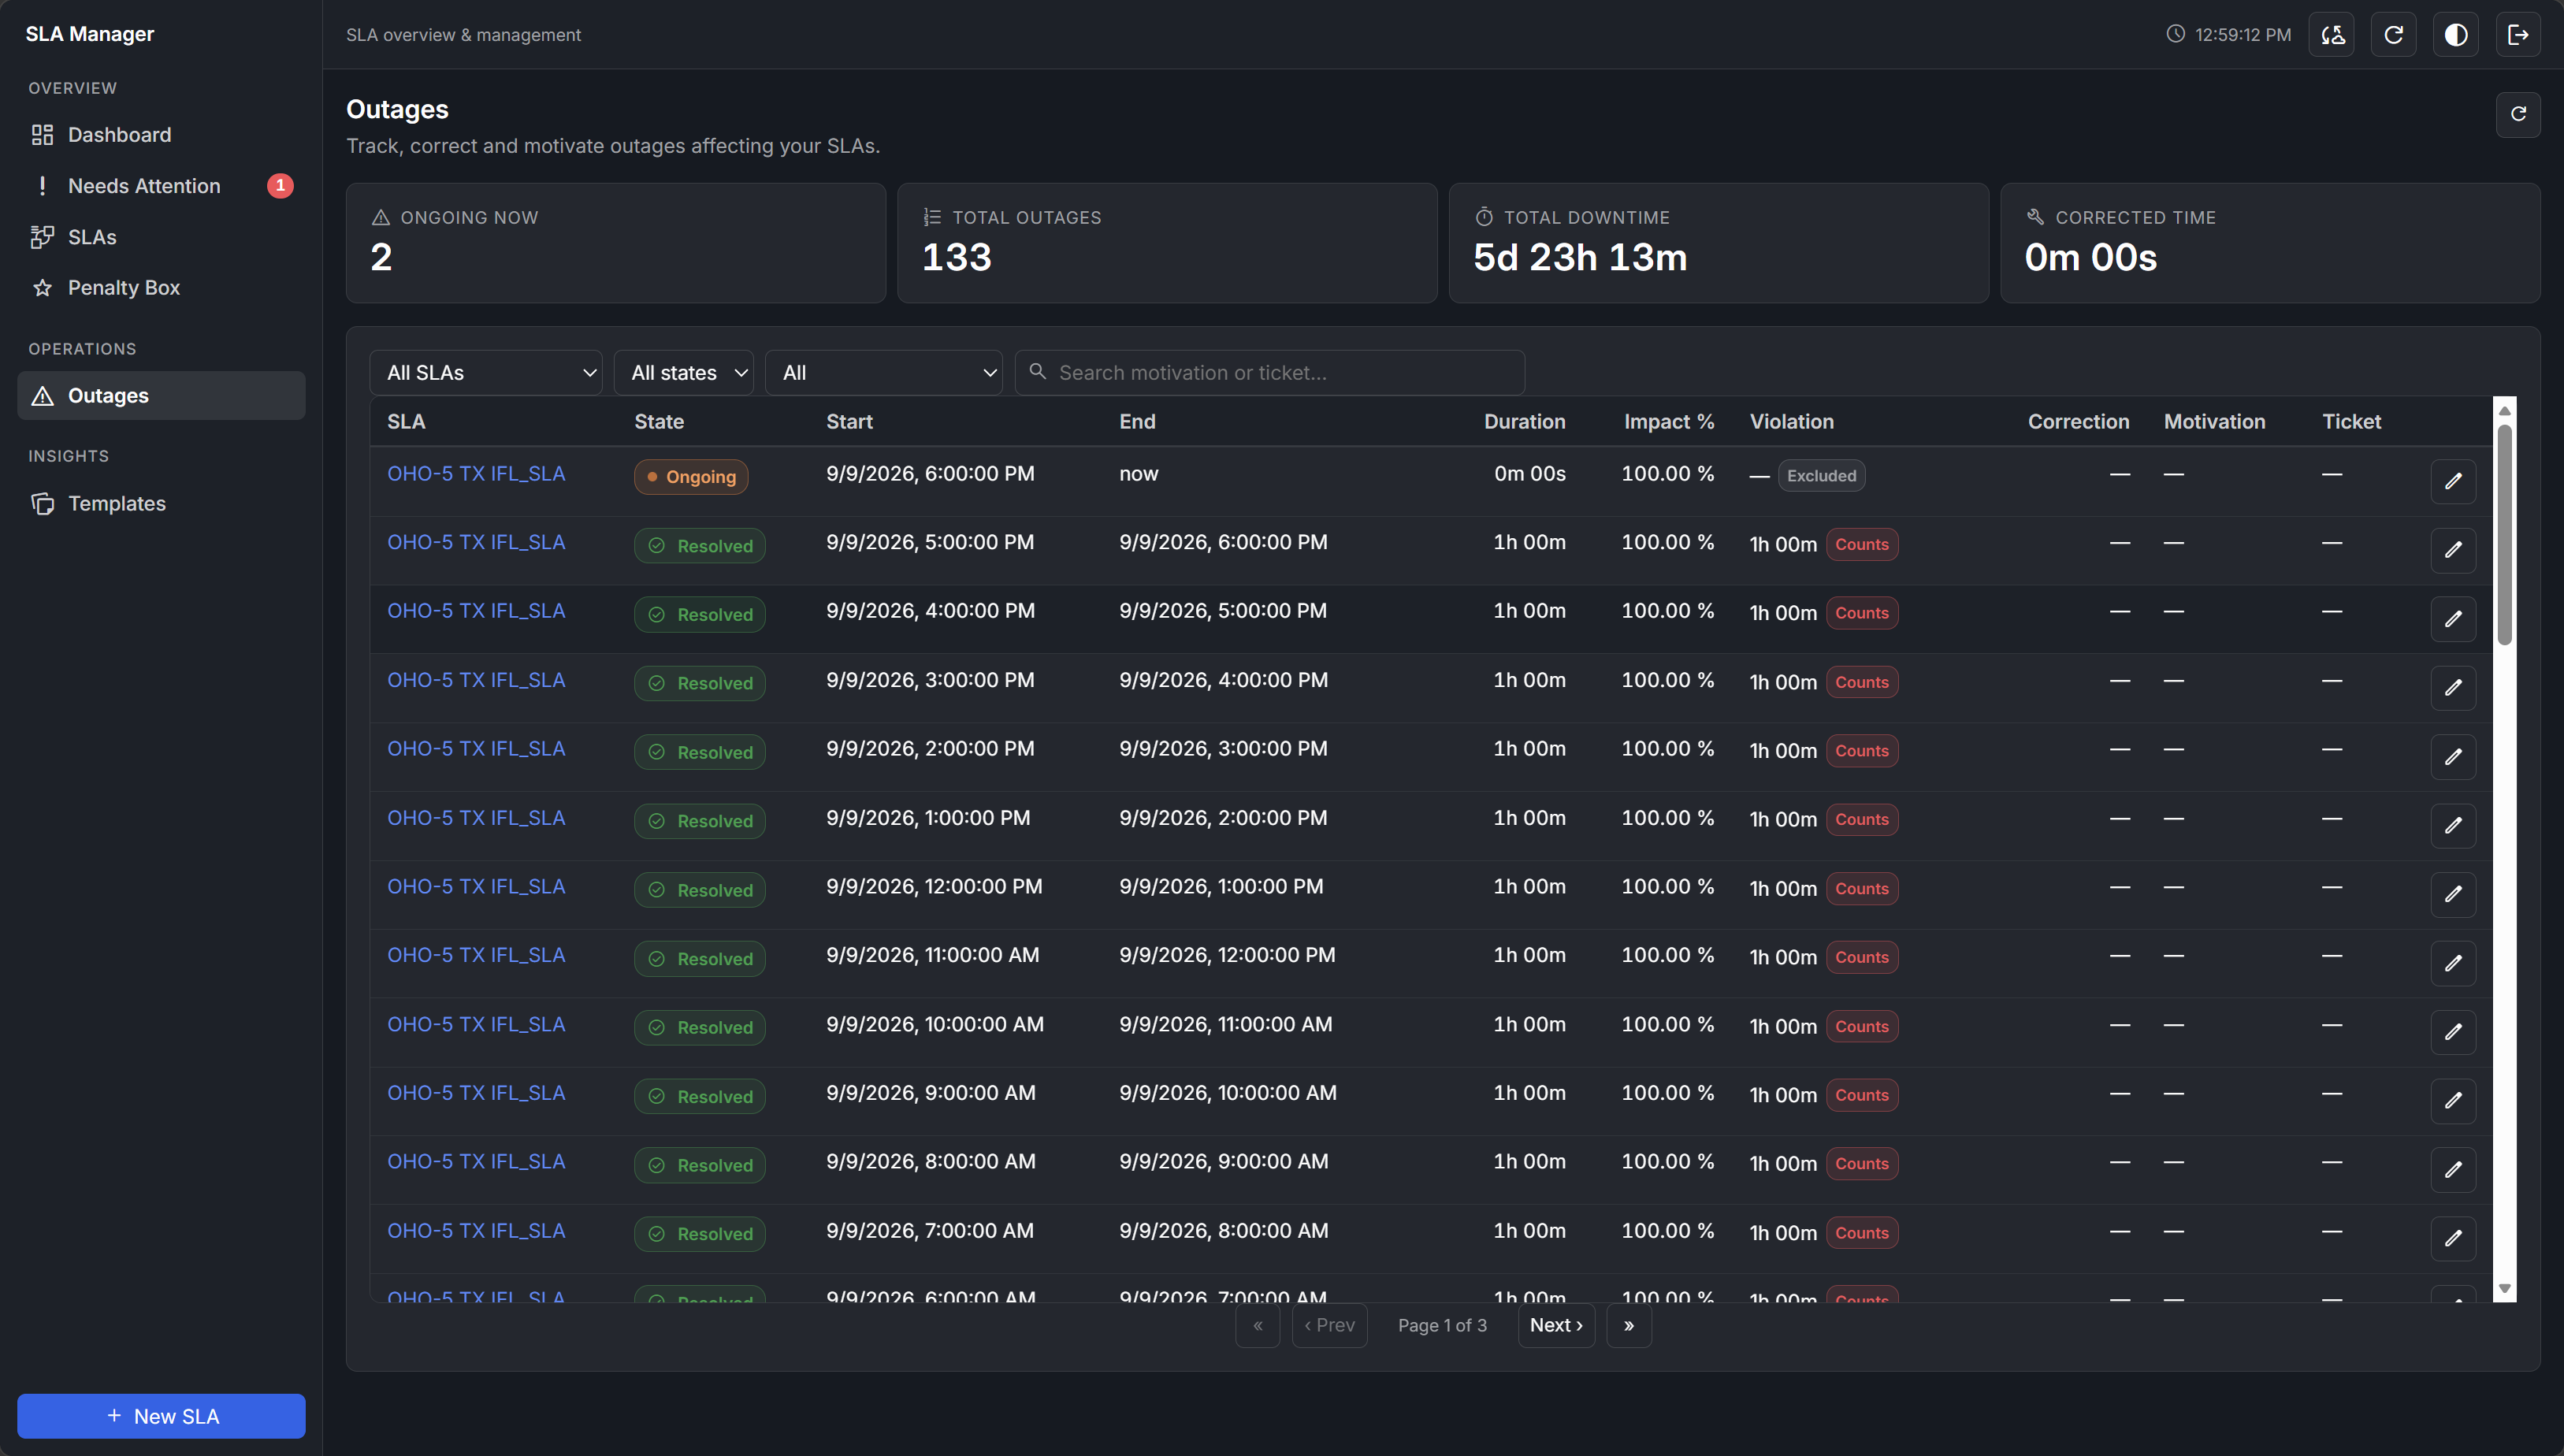Click the table's vertical scrollbar thumb

coord(2504,535)
